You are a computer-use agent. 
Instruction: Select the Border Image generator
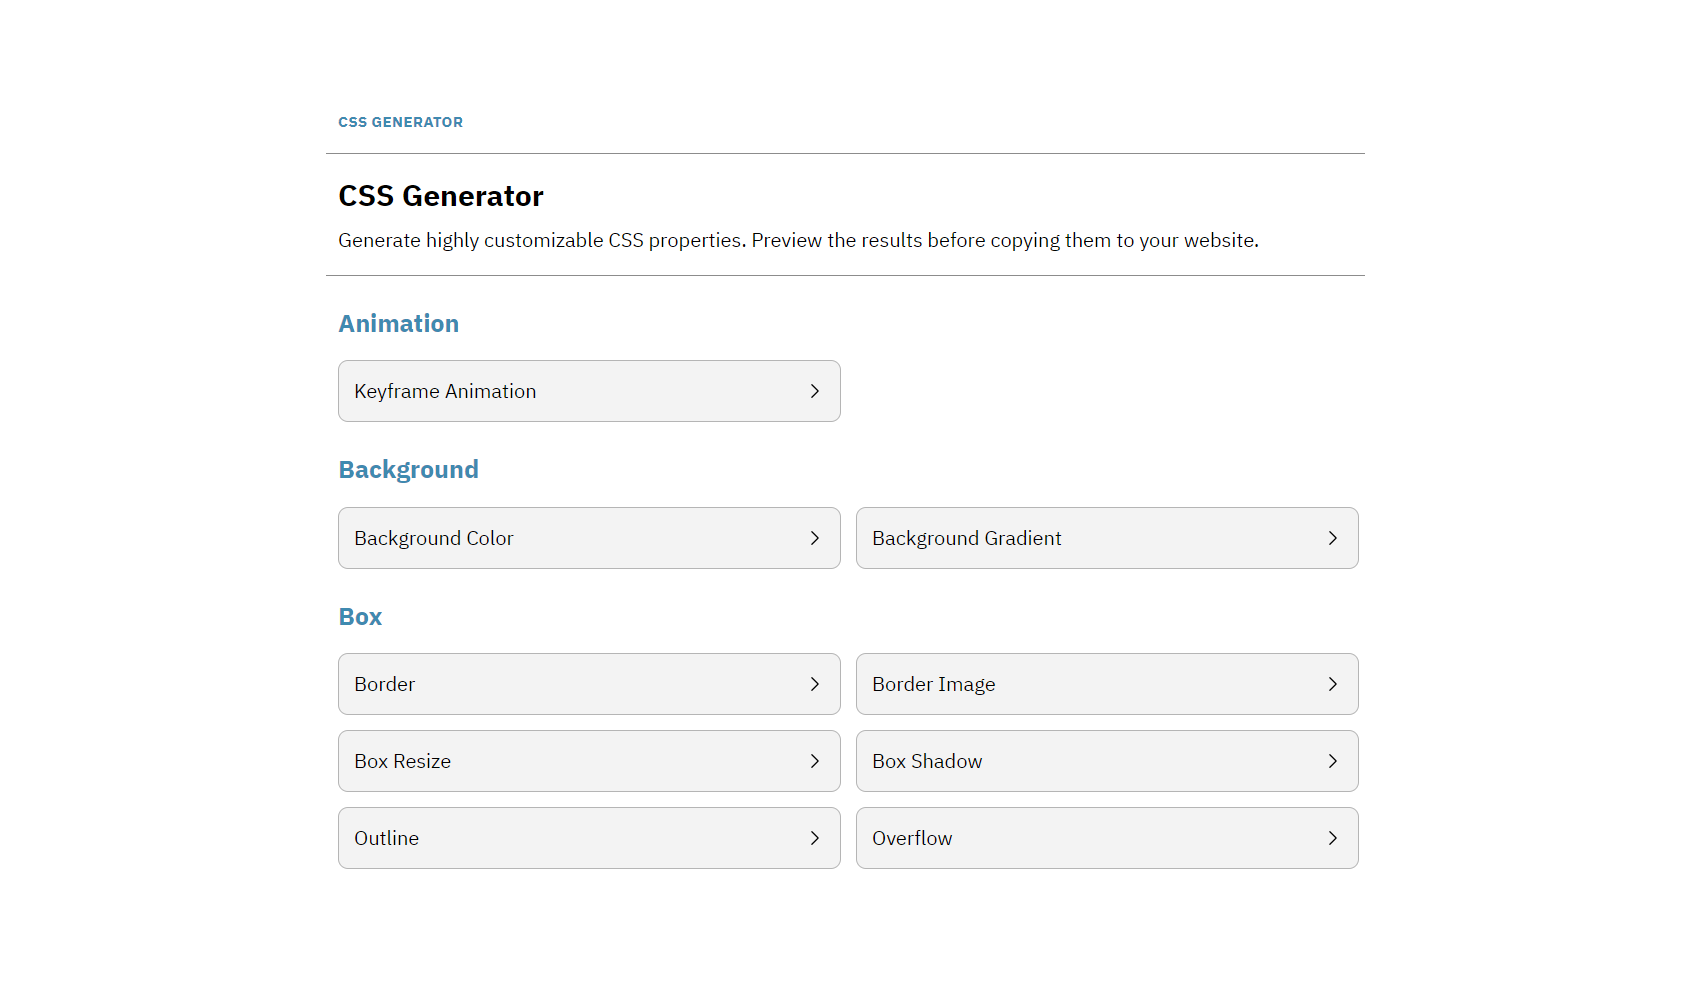click(x=934, y=684)
